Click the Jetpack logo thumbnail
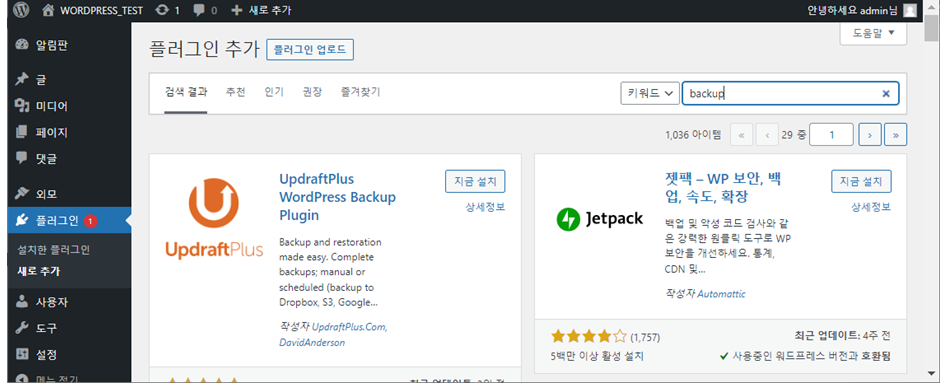The width and height of the screenshot is (940, 383). pos(599,219)
